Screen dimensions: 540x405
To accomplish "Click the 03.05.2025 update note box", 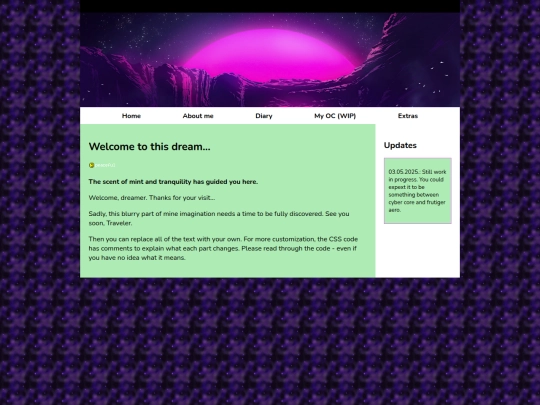I will pos(418,191).
